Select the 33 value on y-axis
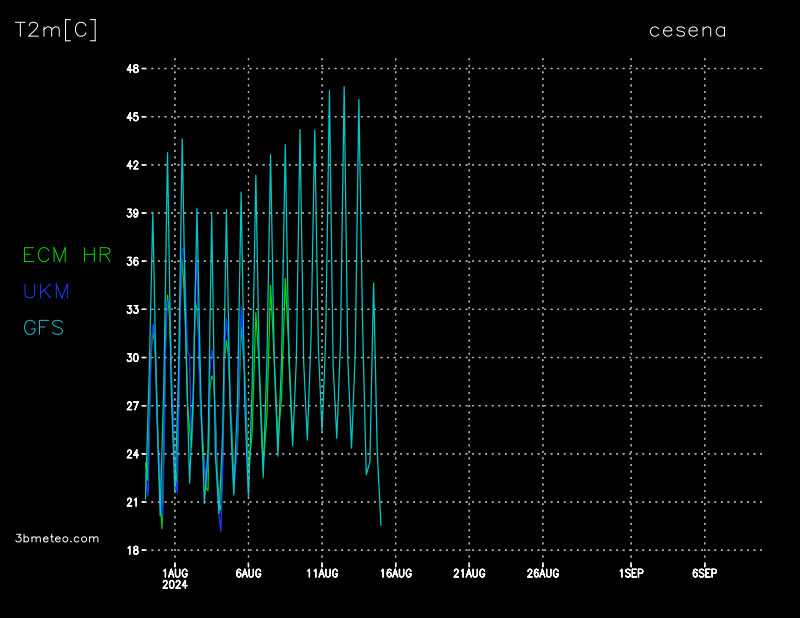The height and width of the screenshot is (618, 800). 132,310
